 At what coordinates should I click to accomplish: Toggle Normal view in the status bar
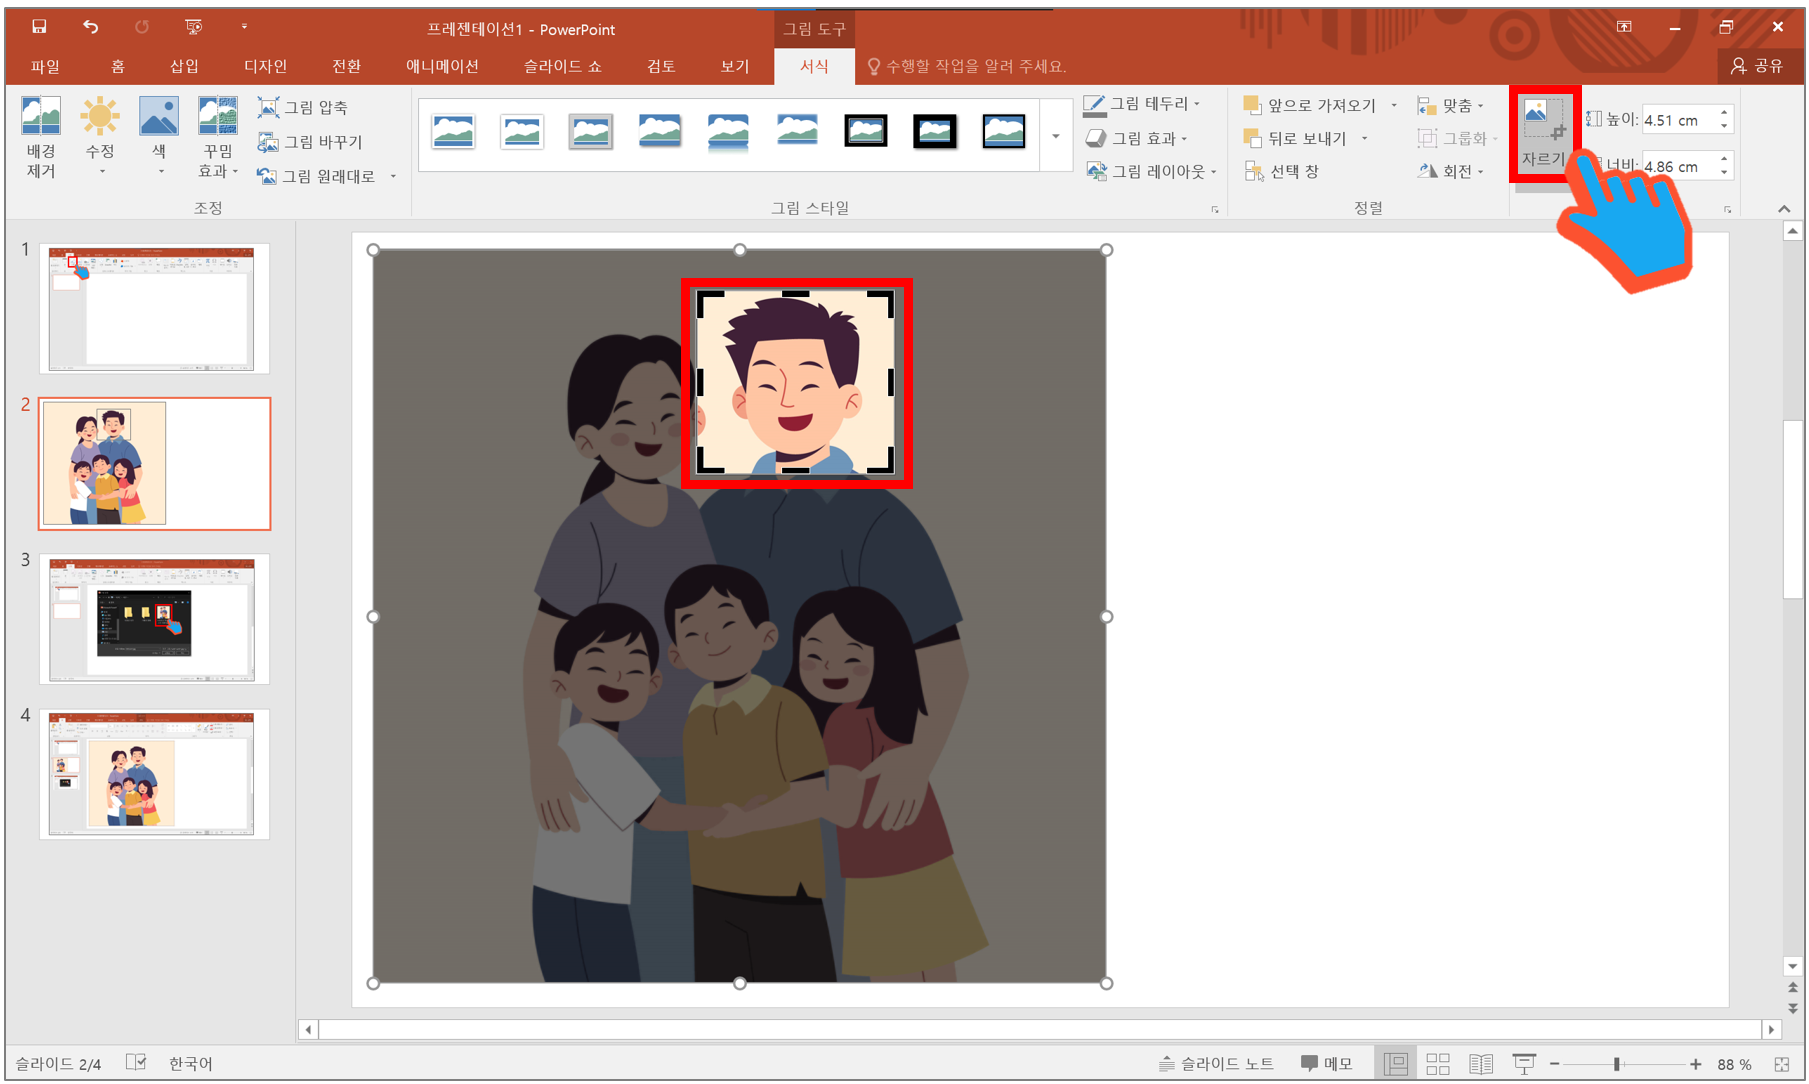coord(1396,1062)
